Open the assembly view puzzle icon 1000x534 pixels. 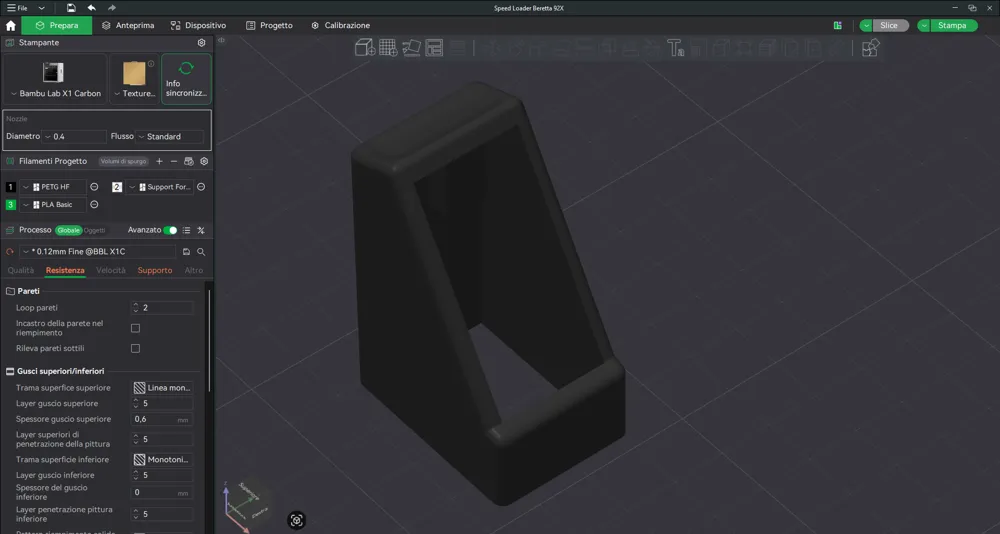pos(871,47)
